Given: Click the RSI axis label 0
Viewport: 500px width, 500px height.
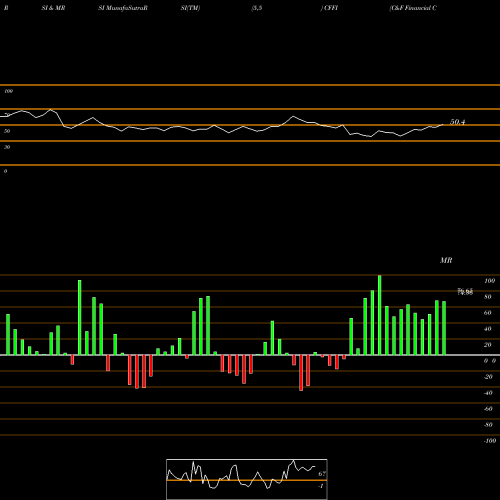Looking at the screenshot, I should [5, 171].
